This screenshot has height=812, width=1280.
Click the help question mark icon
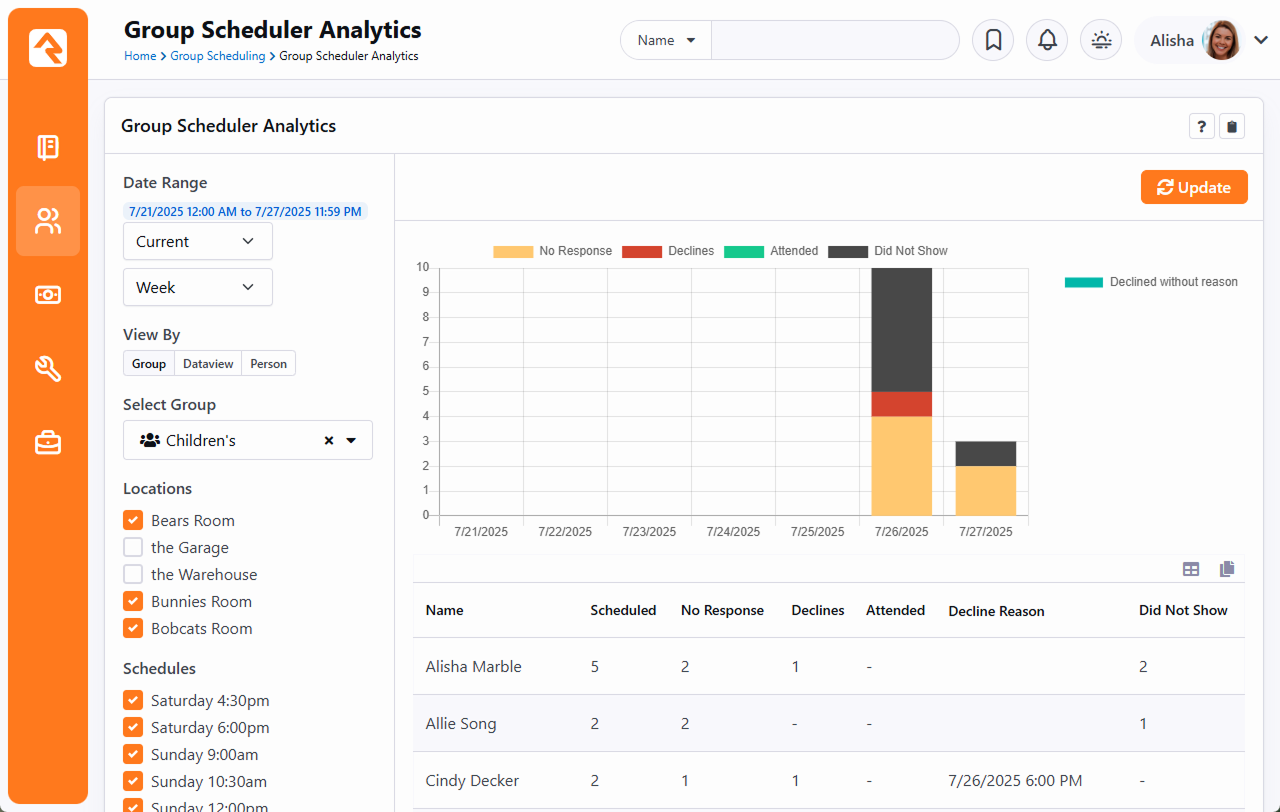[1201, 127]
